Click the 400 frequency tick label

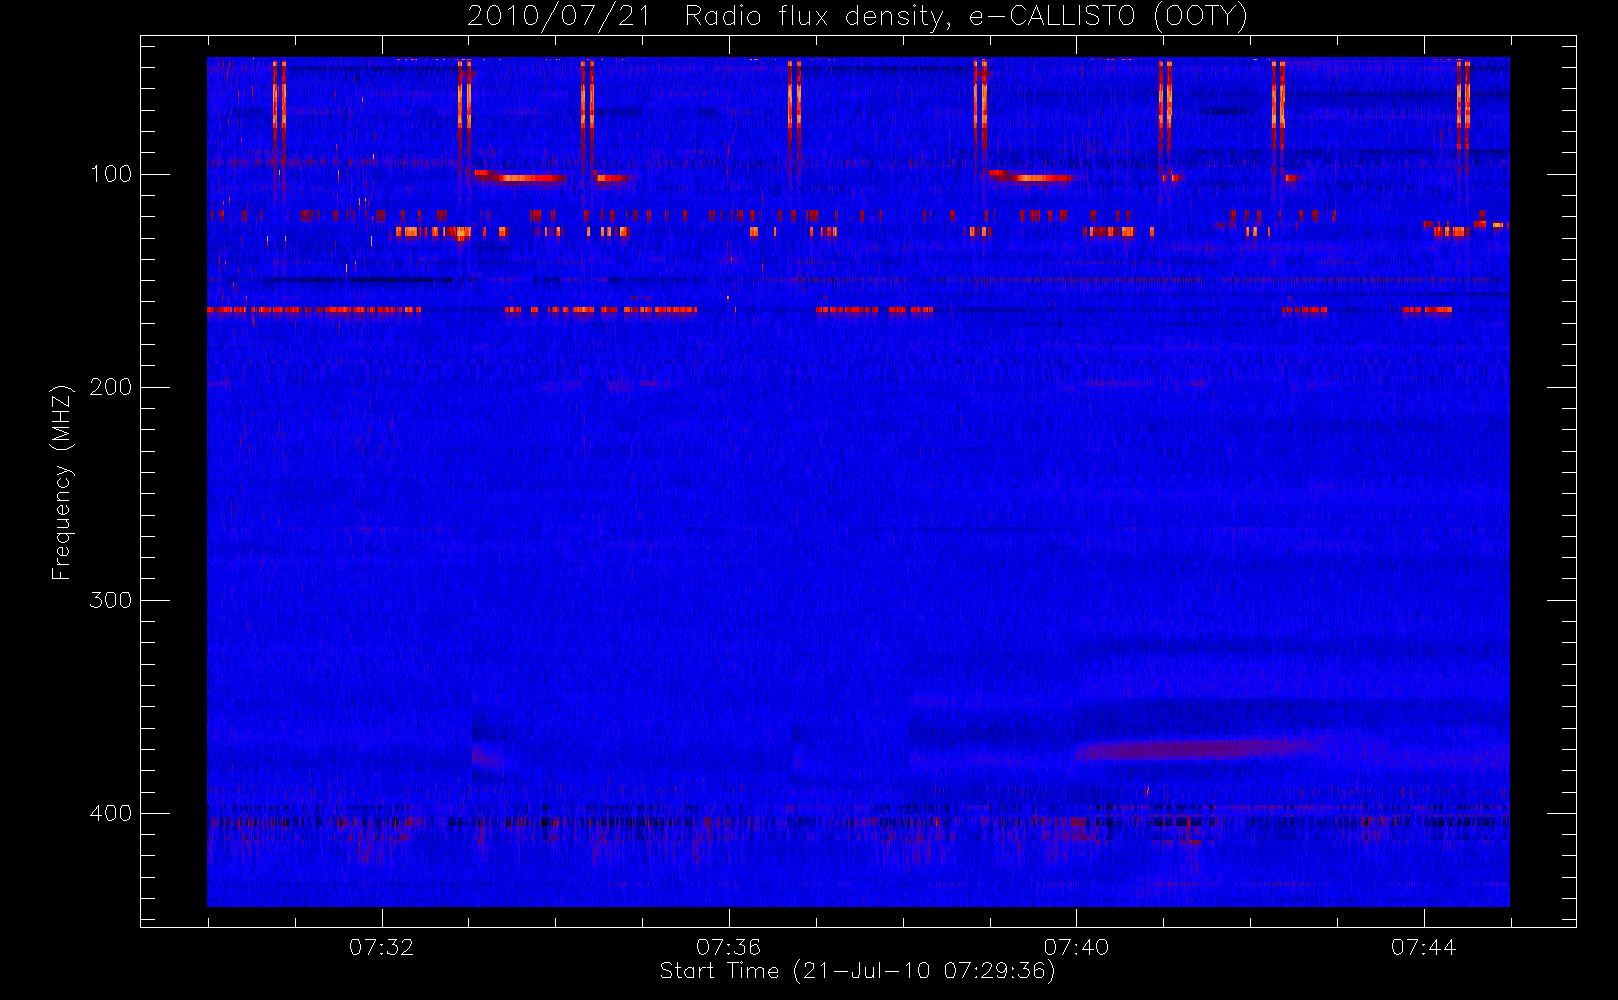pyautogui.click(x=111, y=813)
